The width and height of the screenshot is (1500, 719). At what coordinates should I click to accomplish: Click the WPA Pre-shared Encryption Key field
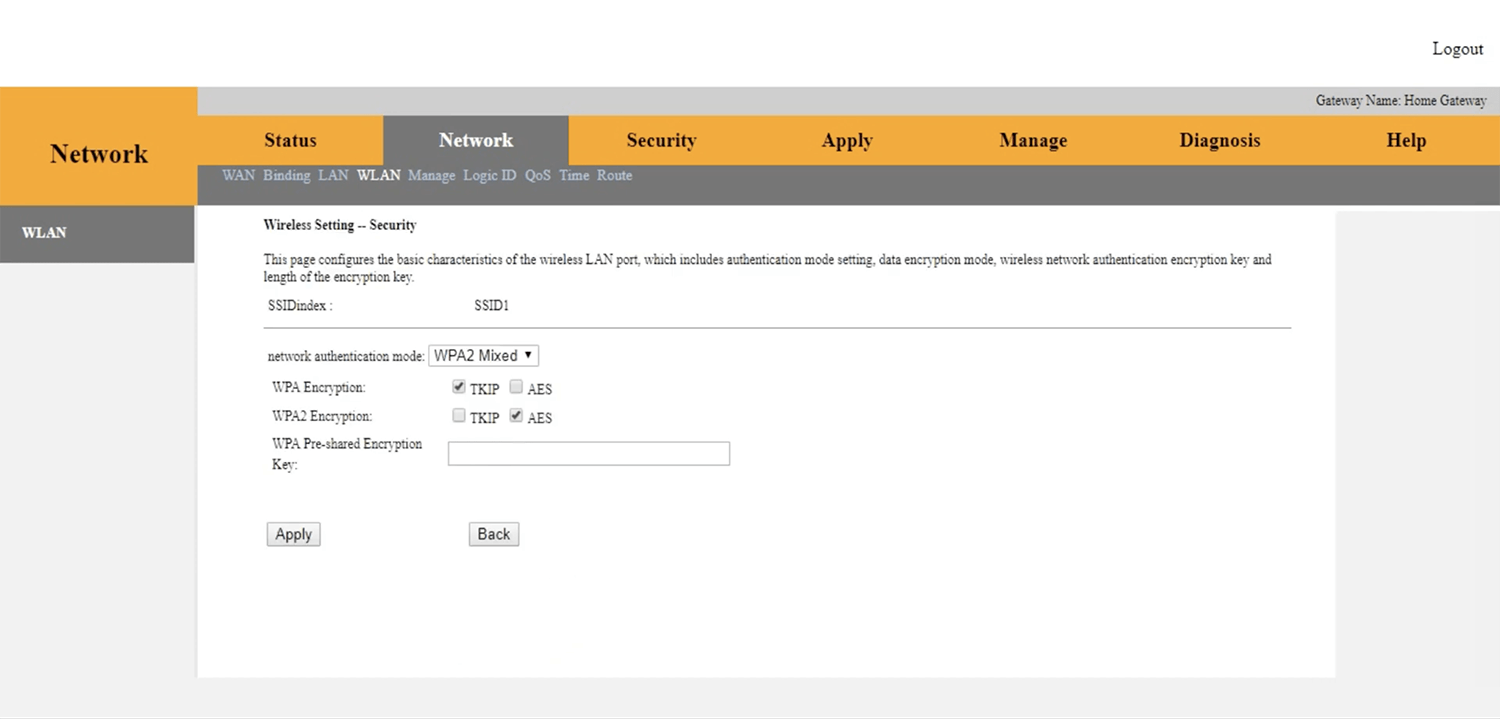[x=588, y=454]
